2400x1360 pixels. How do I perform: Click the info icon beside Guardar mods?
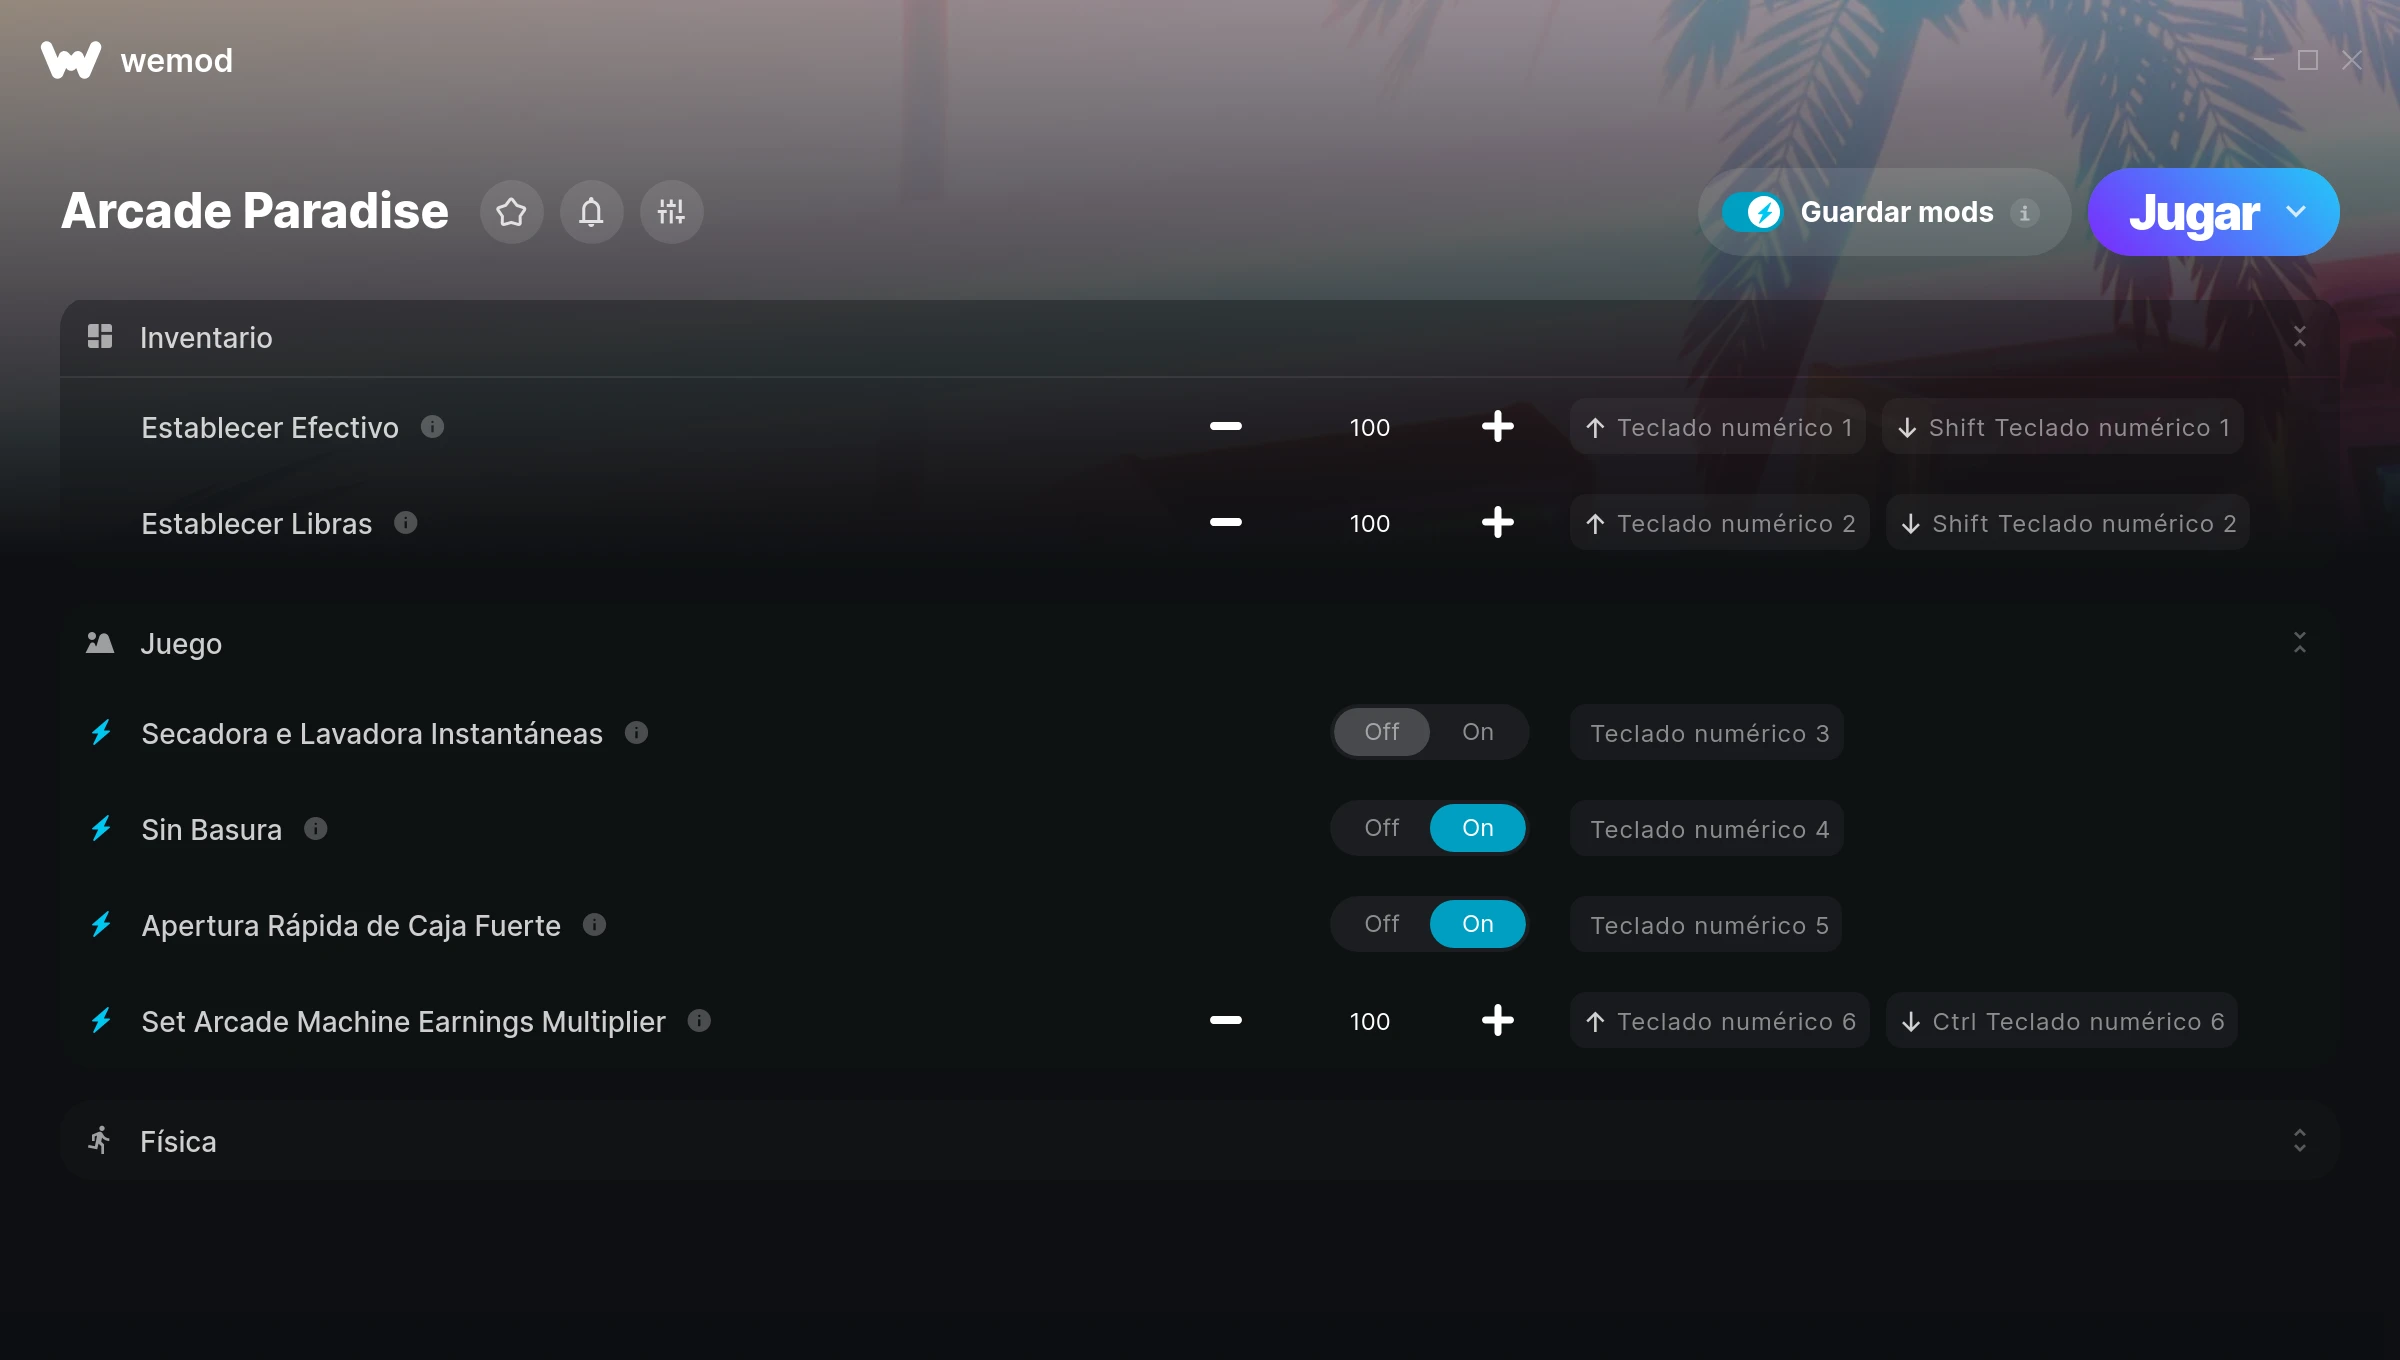click(2024, 213)
